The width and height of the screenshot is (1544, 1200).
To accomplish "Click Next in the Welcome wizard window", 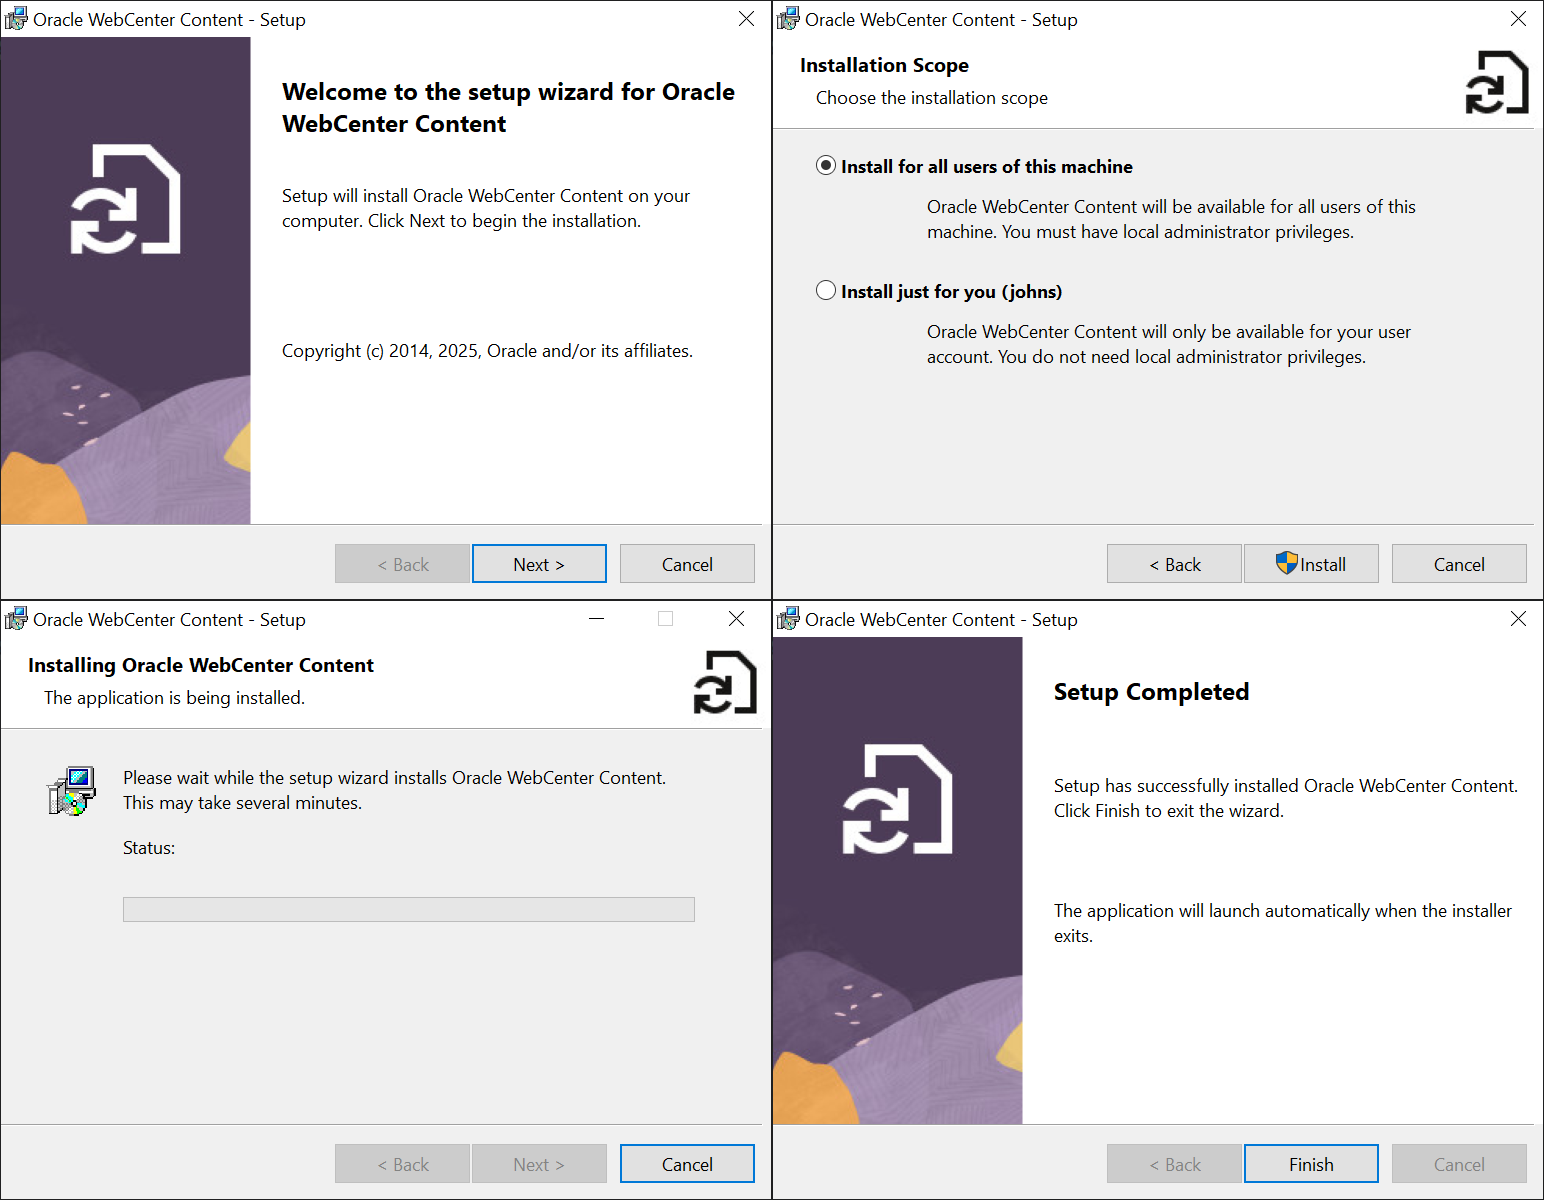I will [539, 564].
